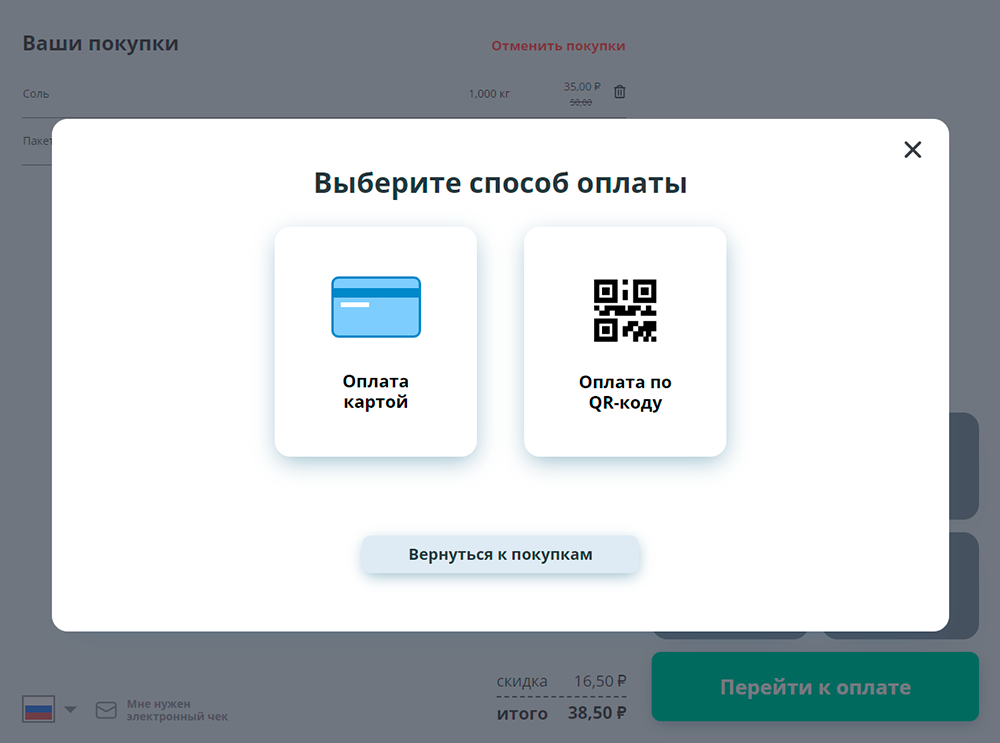Click the 'итого 38,50 ₽' total

click(561, 713)
